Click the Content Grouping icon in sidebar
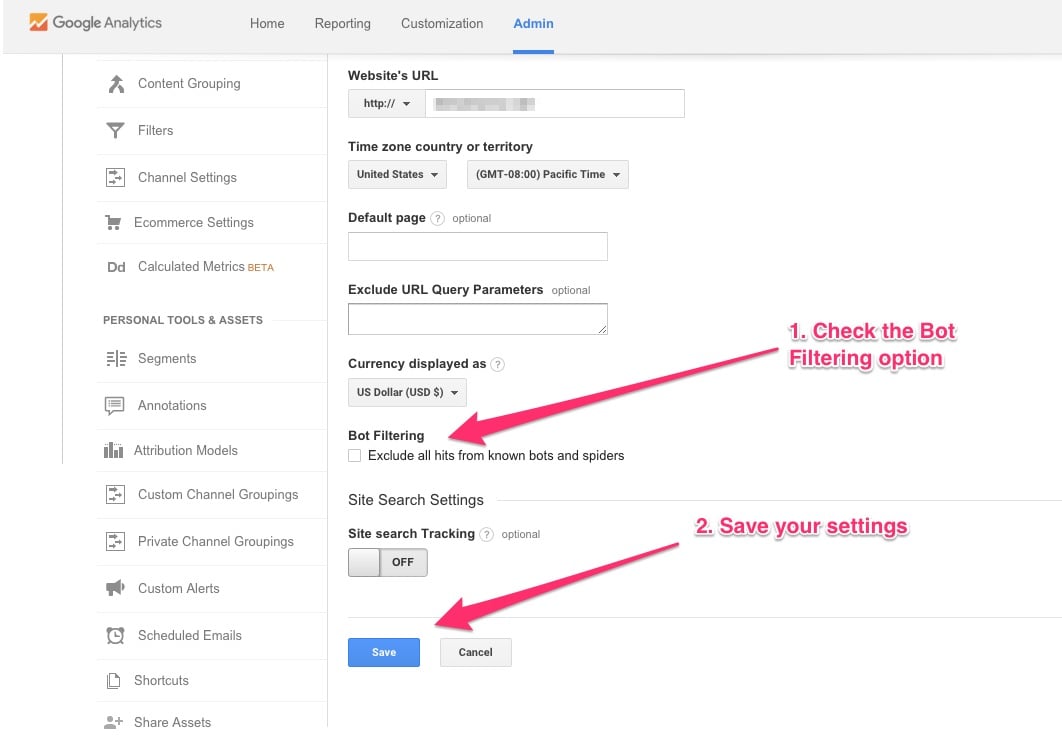This screenshot has width=1062, height=742. [116, 84]
